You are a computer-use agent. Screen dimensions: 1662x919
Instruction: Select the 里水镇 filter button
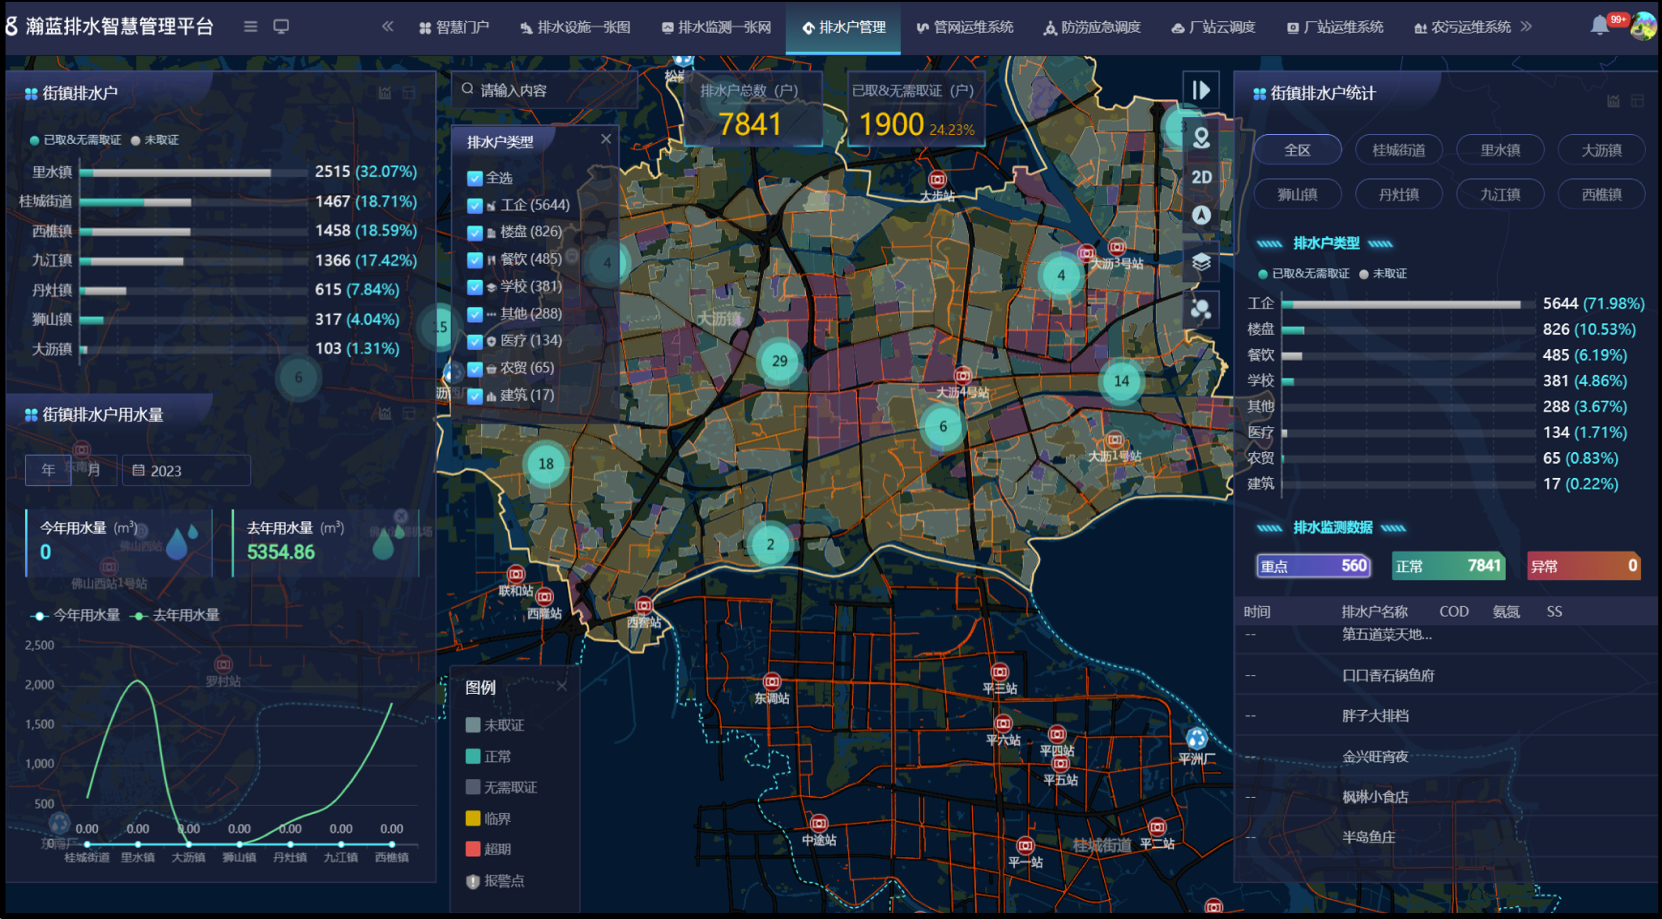[x=1501, y=150]
